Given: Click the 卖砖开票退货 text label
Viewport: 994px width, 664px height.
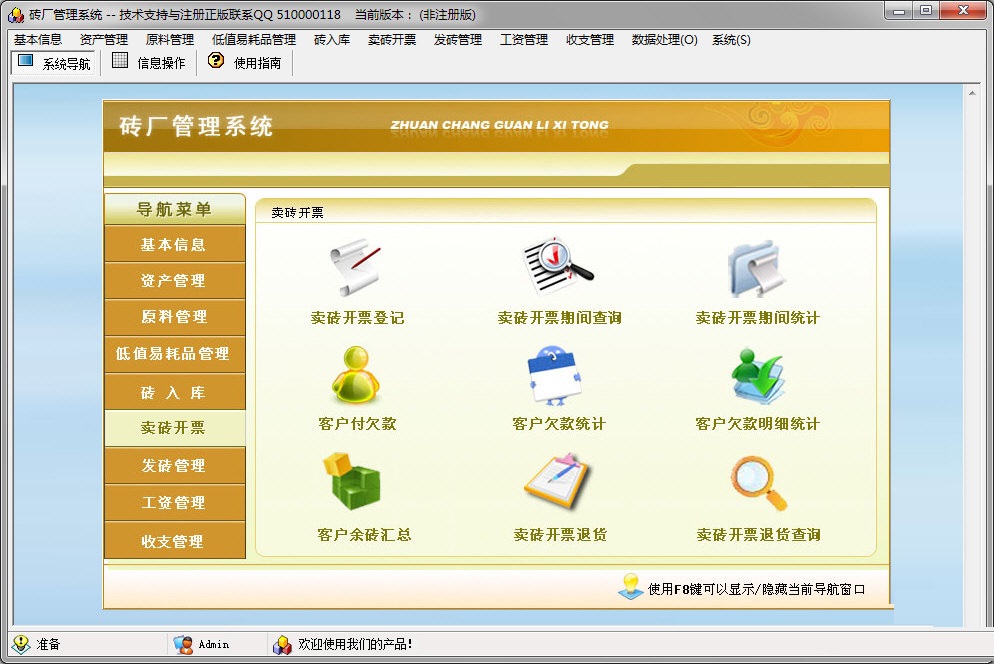Looking at the screenshot, I should tap(560, 535).
